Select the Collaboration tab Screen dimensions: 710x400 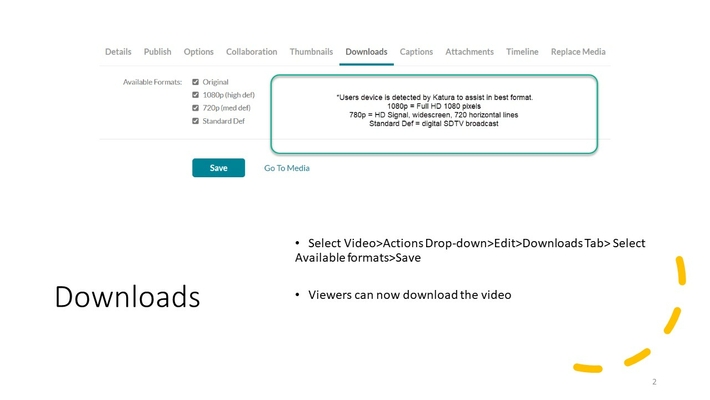(251, 52)
